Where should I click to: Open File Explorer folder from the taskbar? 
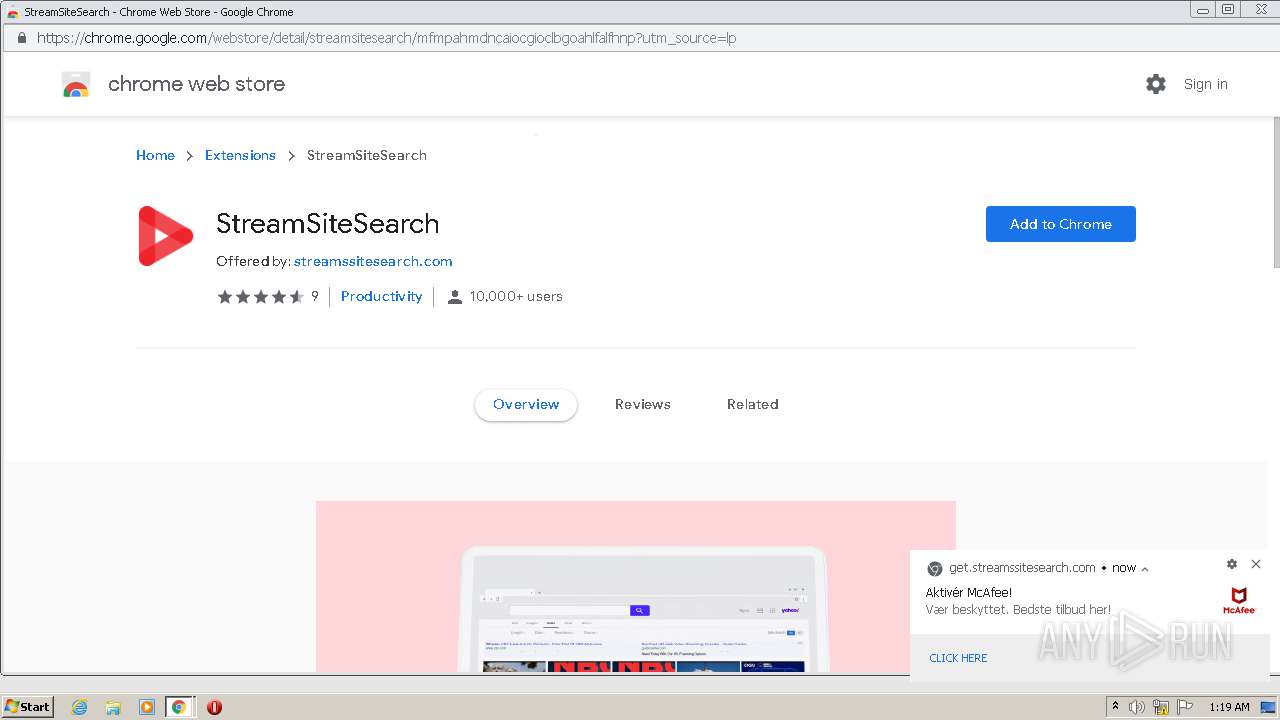[x=113, y=707]
